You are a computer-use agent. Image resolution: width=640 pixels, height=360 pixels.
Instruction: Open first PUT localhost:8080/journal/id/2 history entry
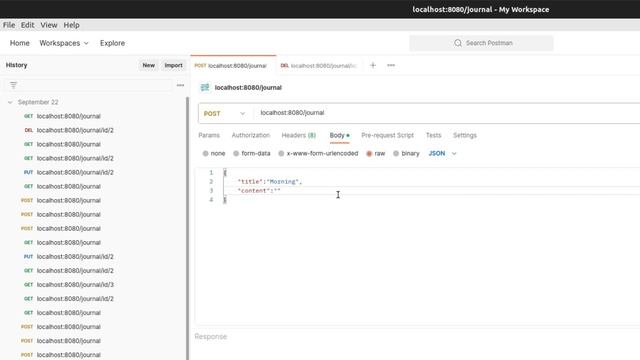[x=69, y=172]
